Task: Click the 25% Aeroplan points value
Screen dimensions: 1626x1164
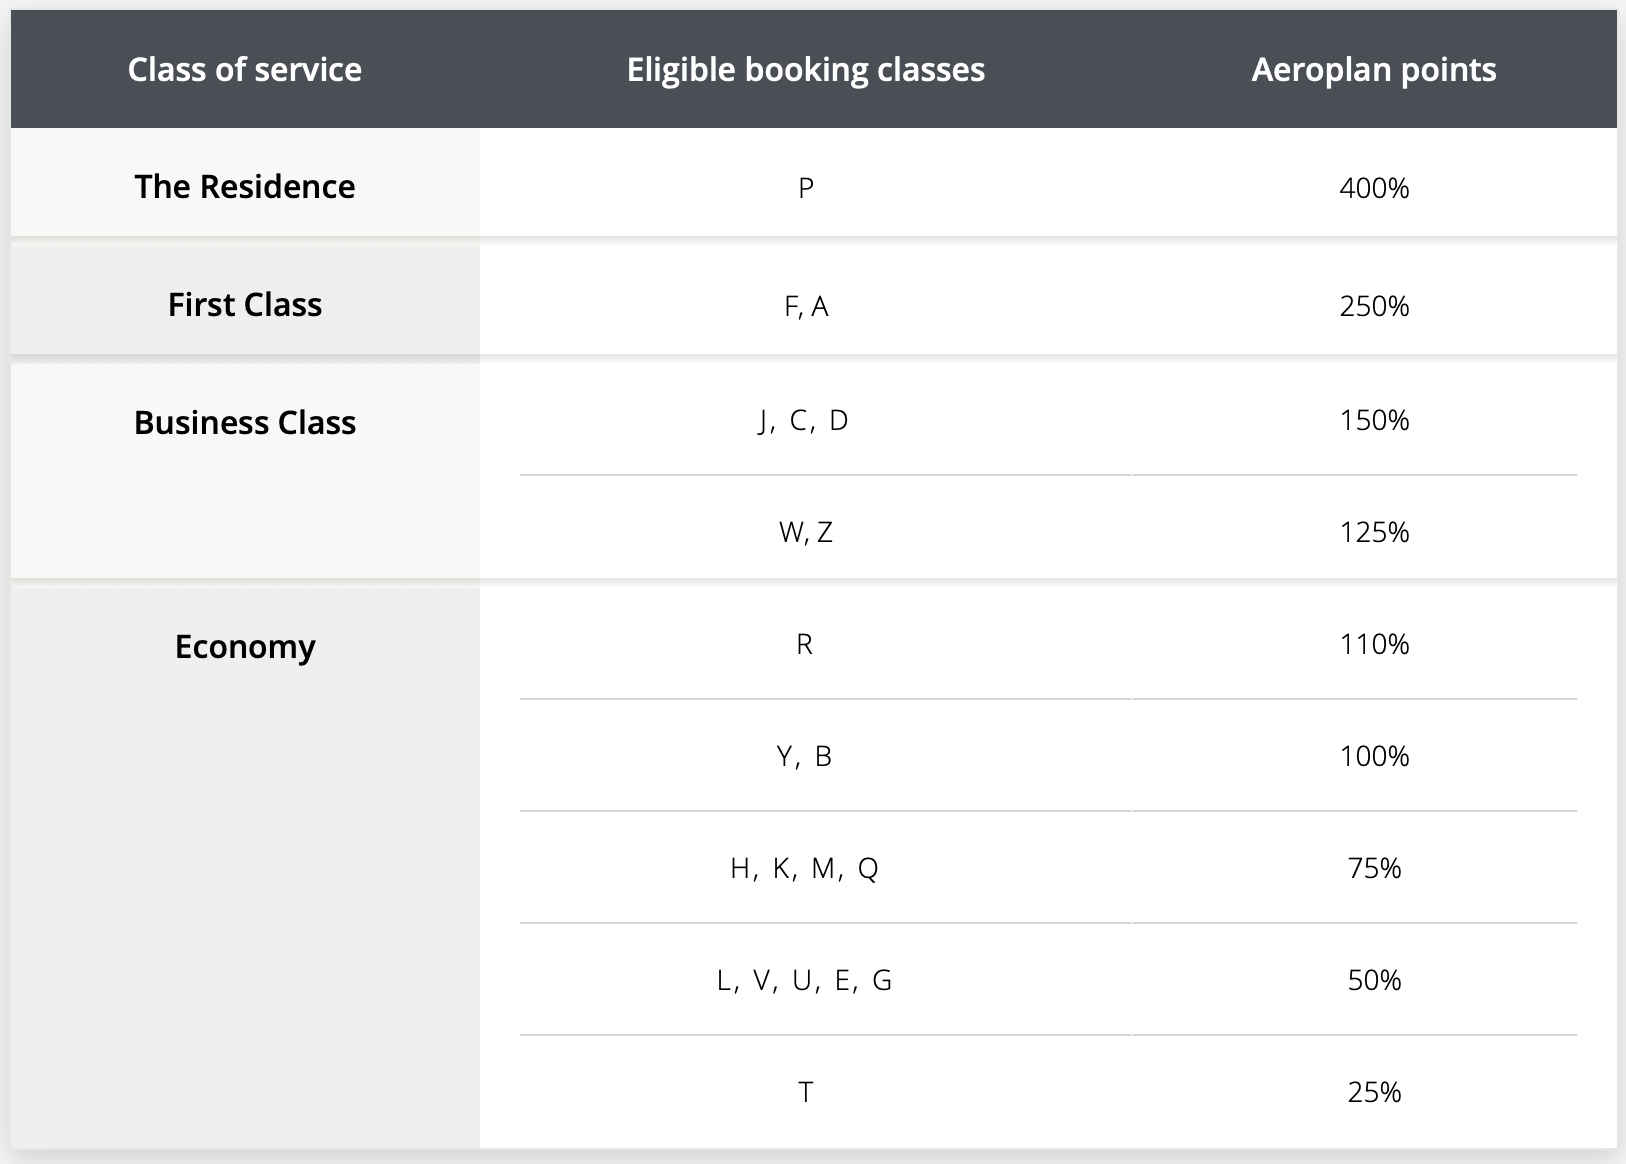Action: pos(1374,1092)
